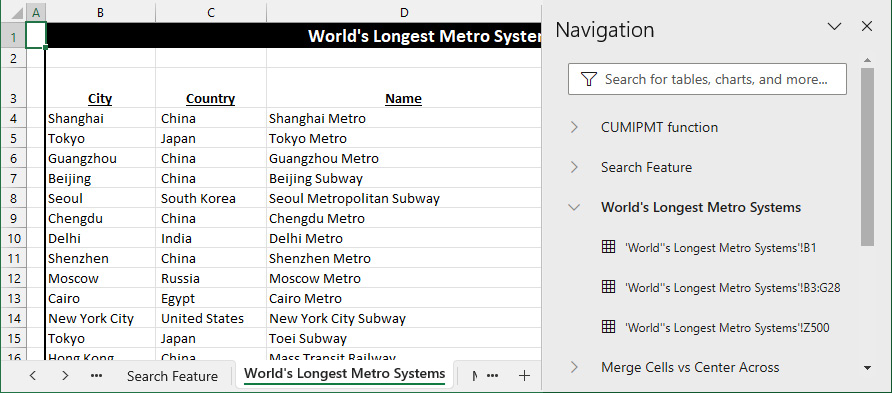Select cell containing Guangzhou Metro
Viewport: 892px width, 393px height.
pos(404,158)
